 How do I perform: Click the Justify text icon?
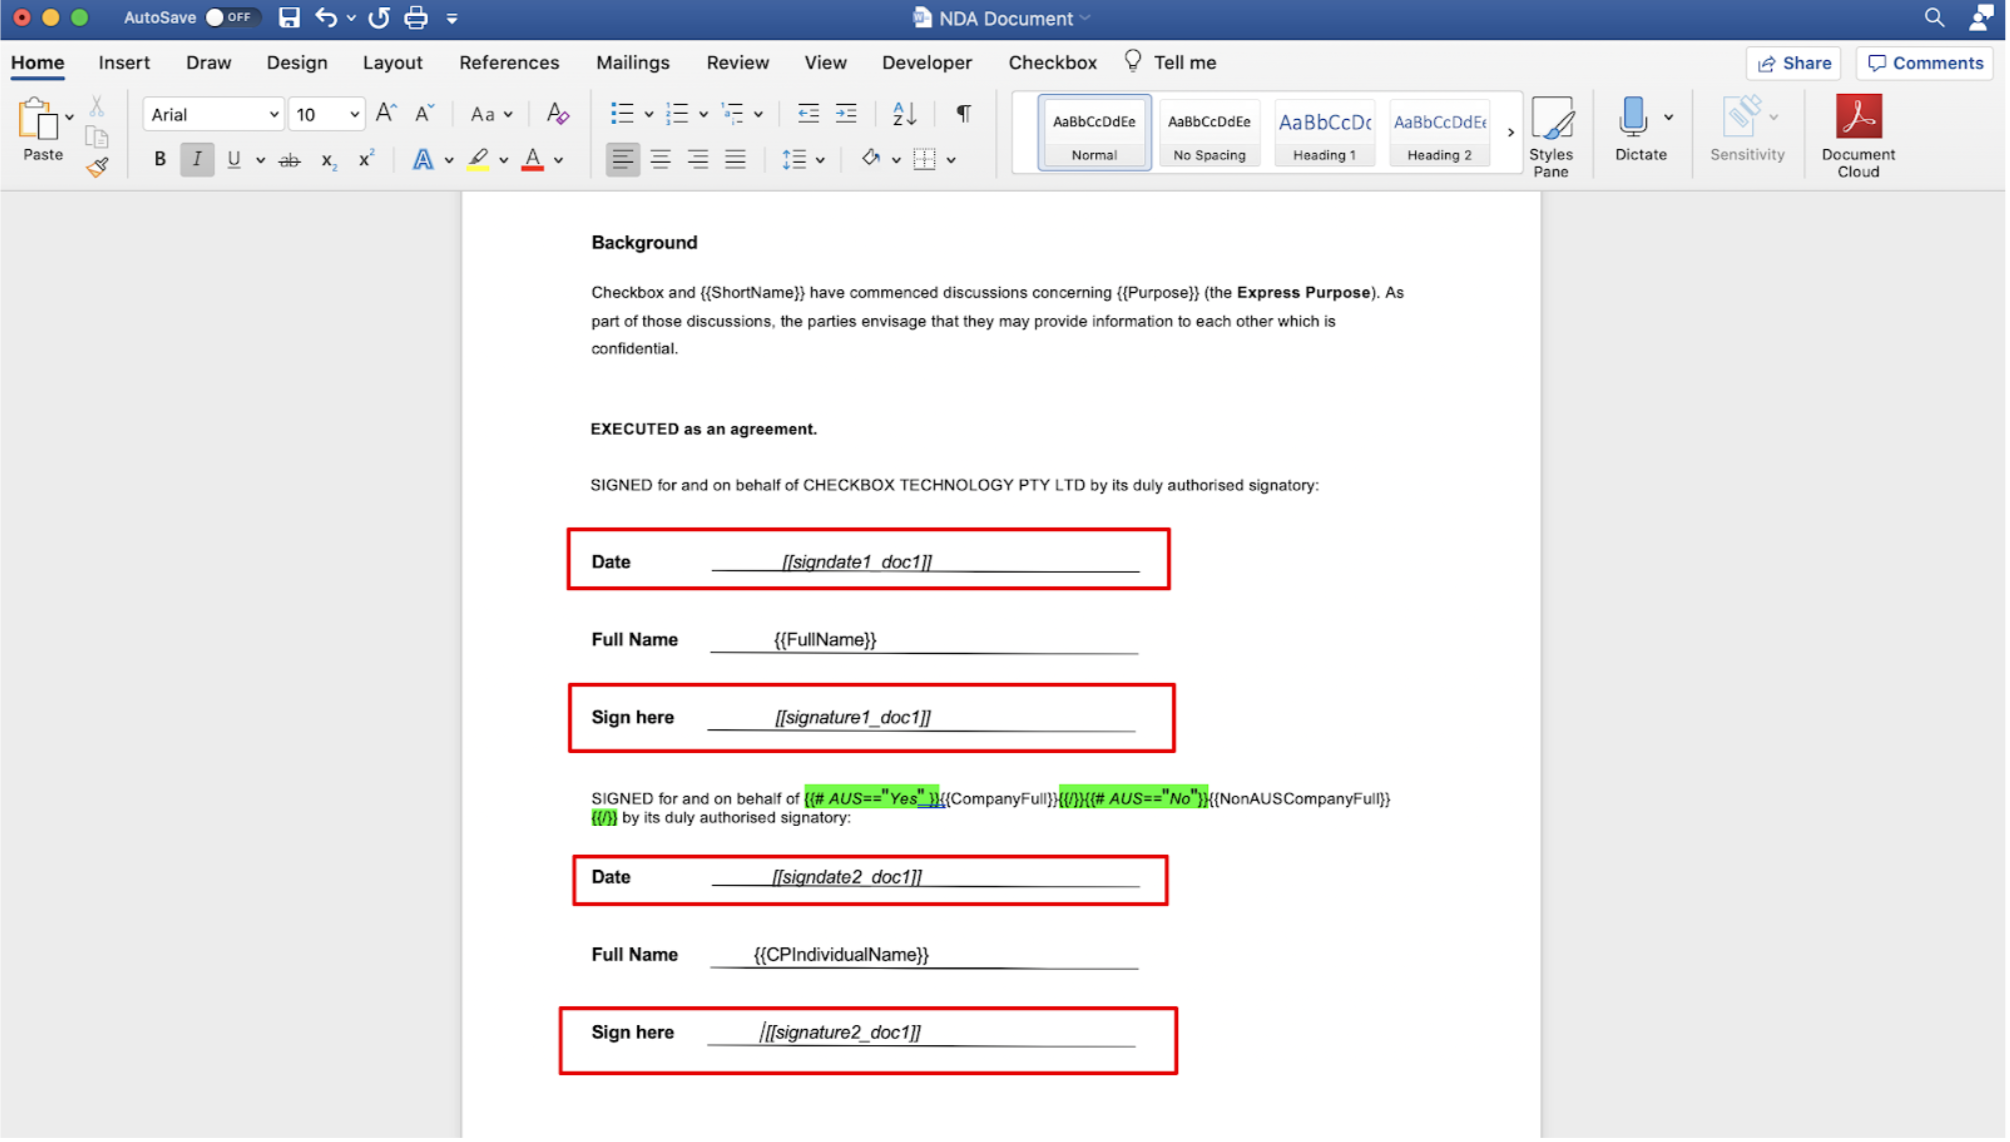736,159
